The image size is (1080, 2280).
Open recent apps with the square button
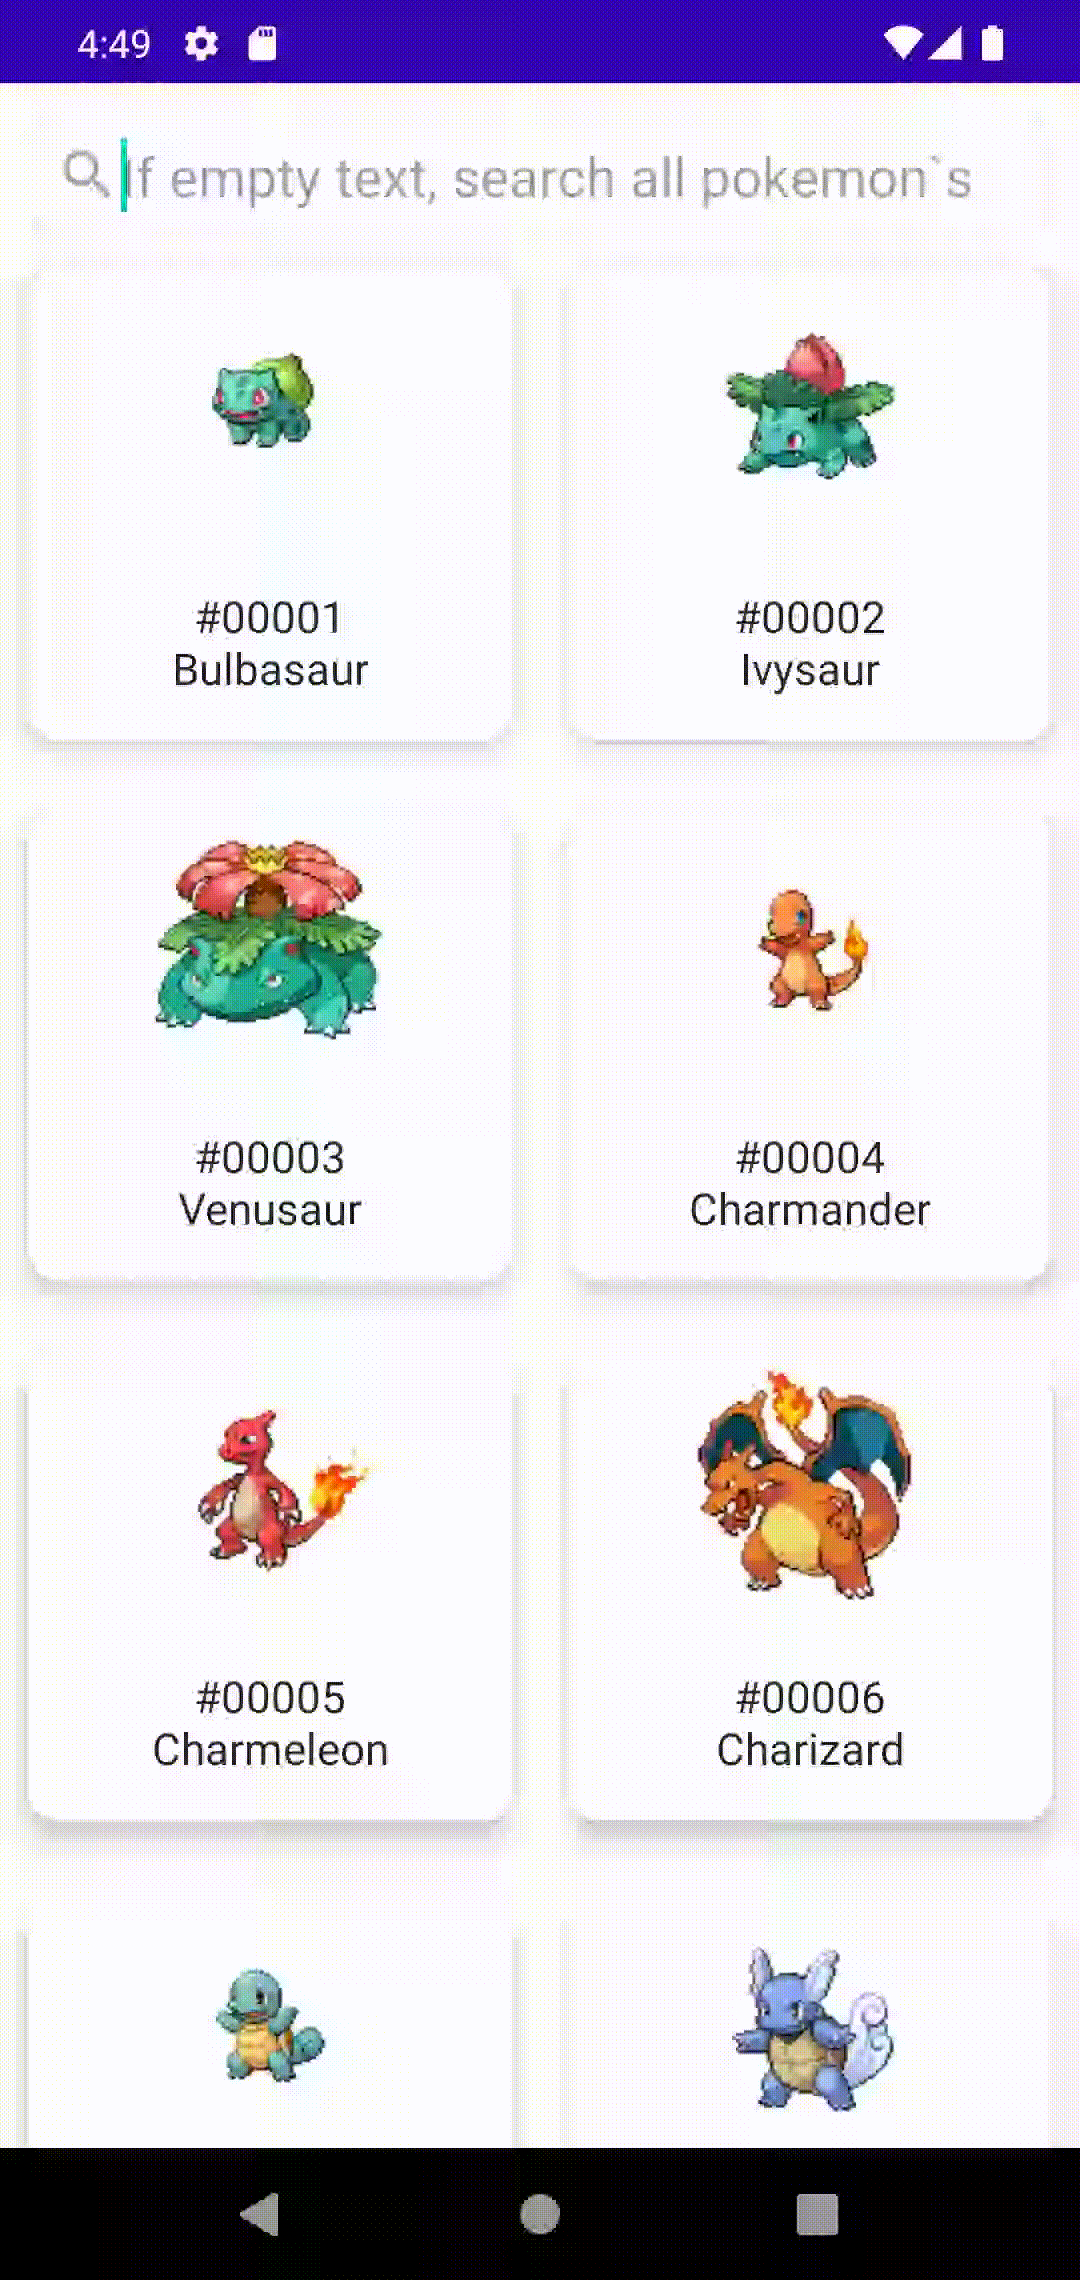(817, 2214)
